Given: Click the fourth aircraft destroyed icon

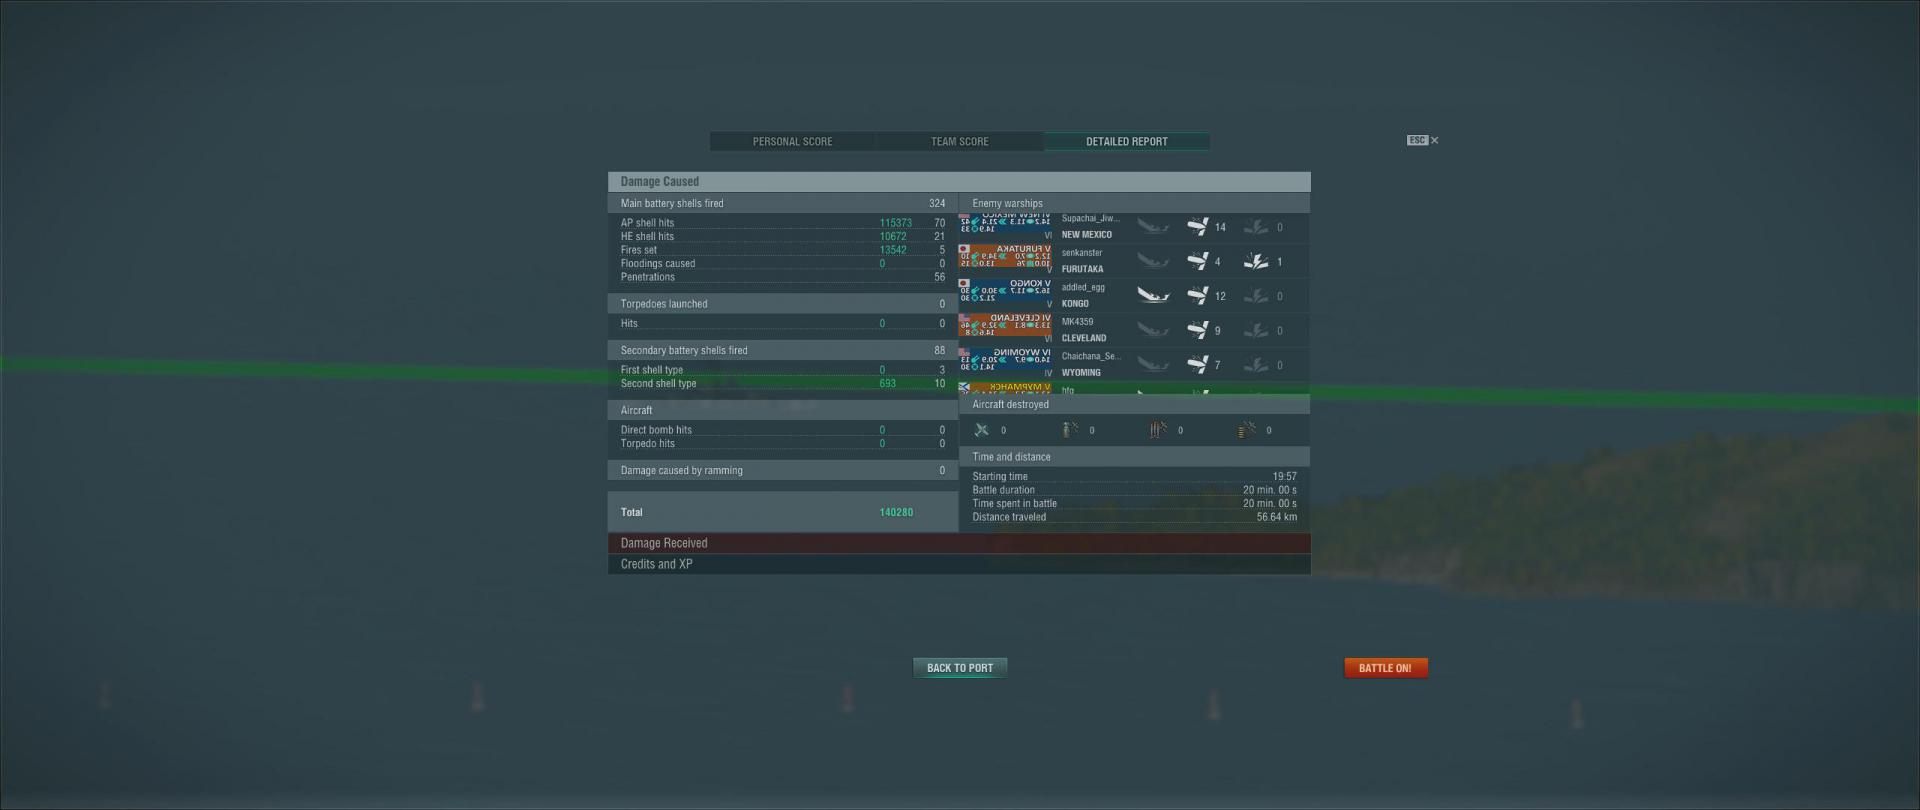Looking at the screenshot, I should (x=1246, y=430).
